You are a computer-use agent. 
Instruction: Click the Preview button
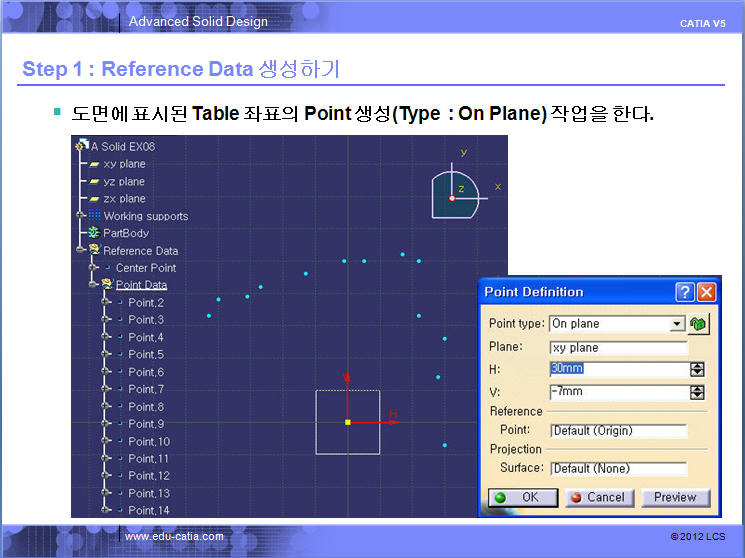675,497
